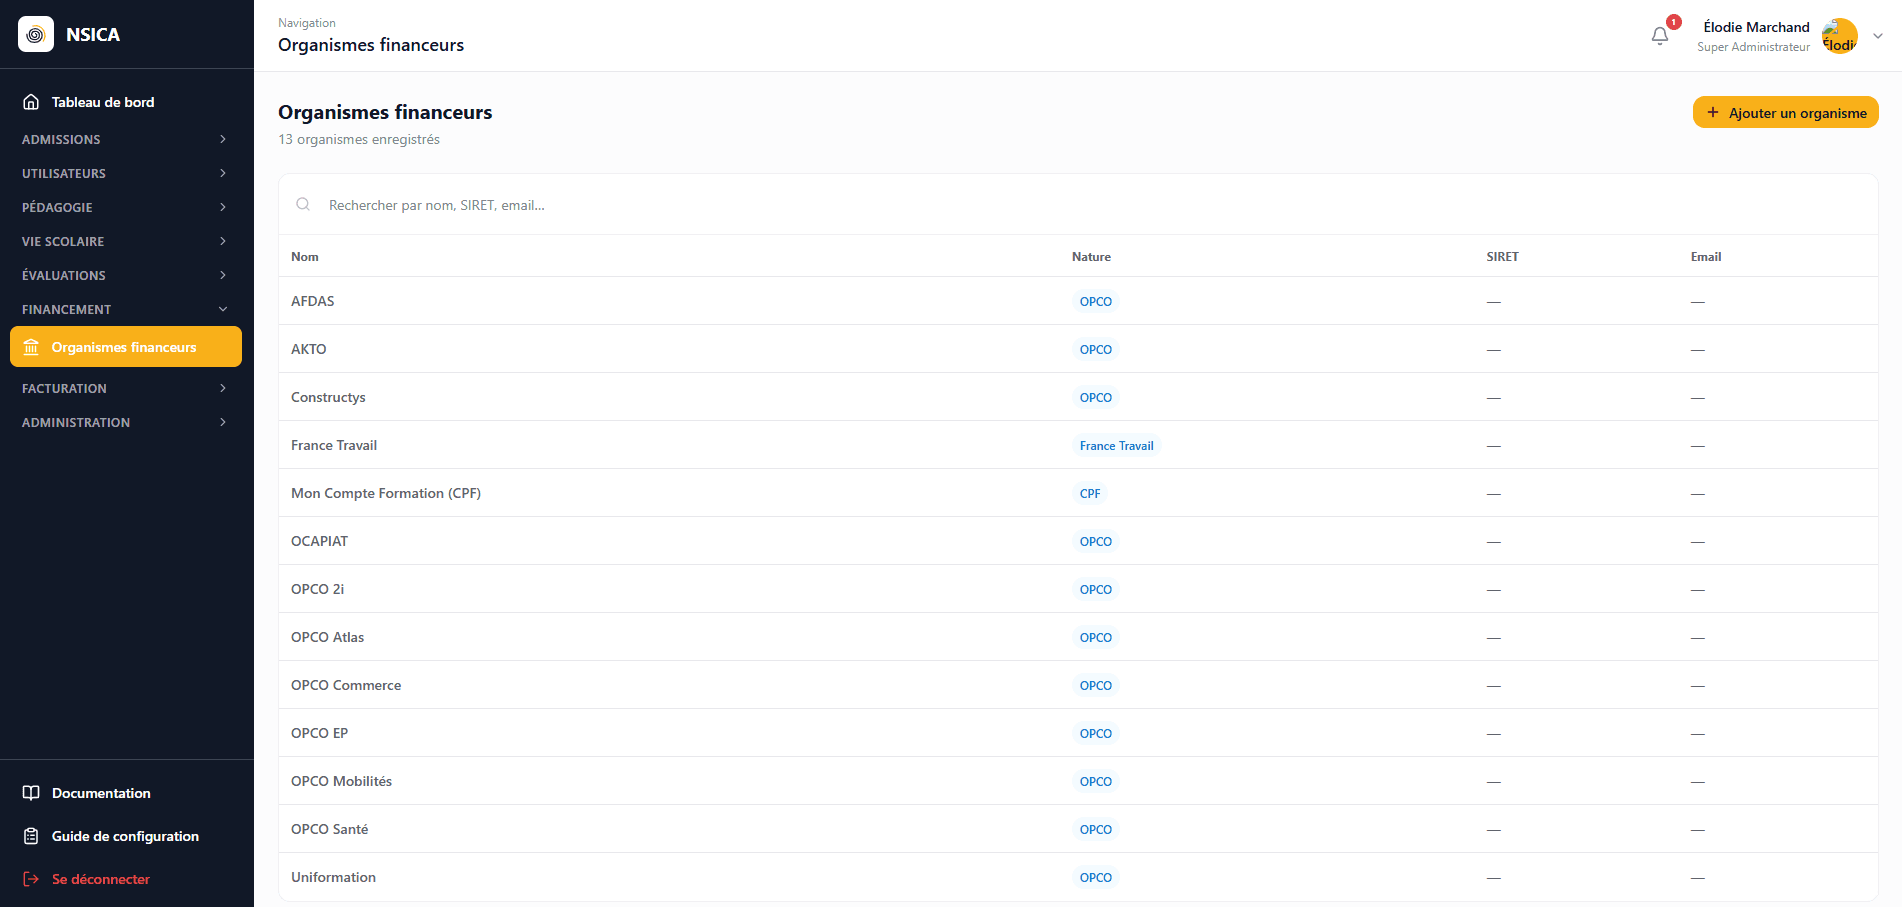Open Tableau de bord
This screenshot has width=1902, height=907.
[x=127, y=102]
